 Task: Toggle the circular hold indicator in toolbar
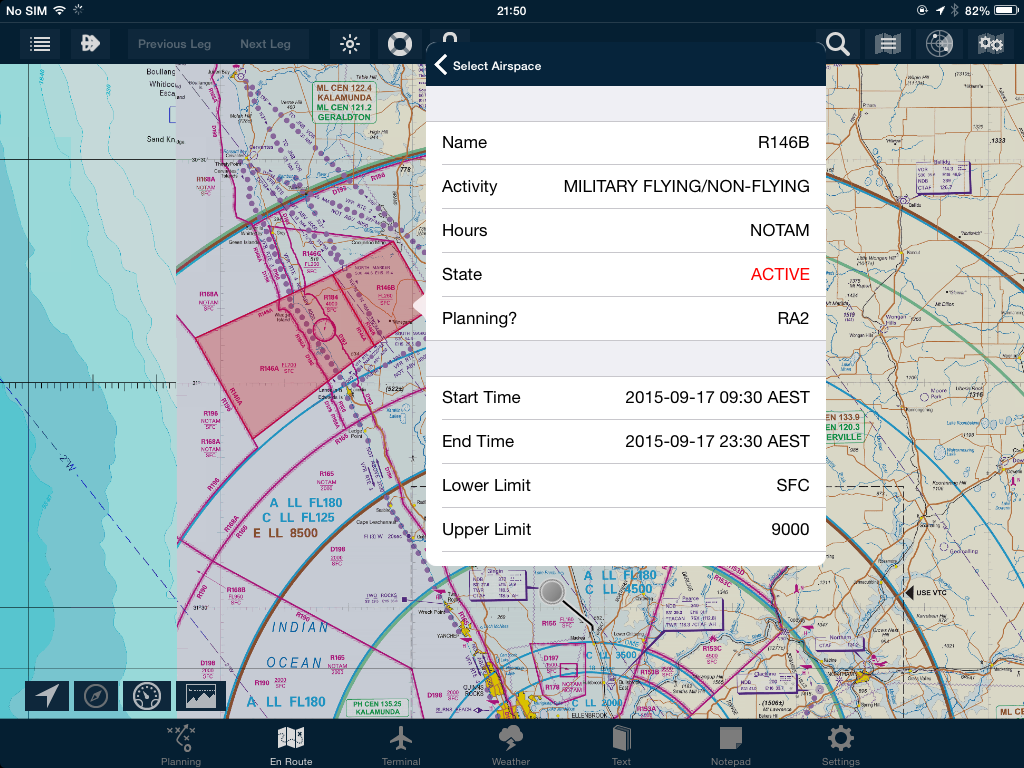pos(399,44)
